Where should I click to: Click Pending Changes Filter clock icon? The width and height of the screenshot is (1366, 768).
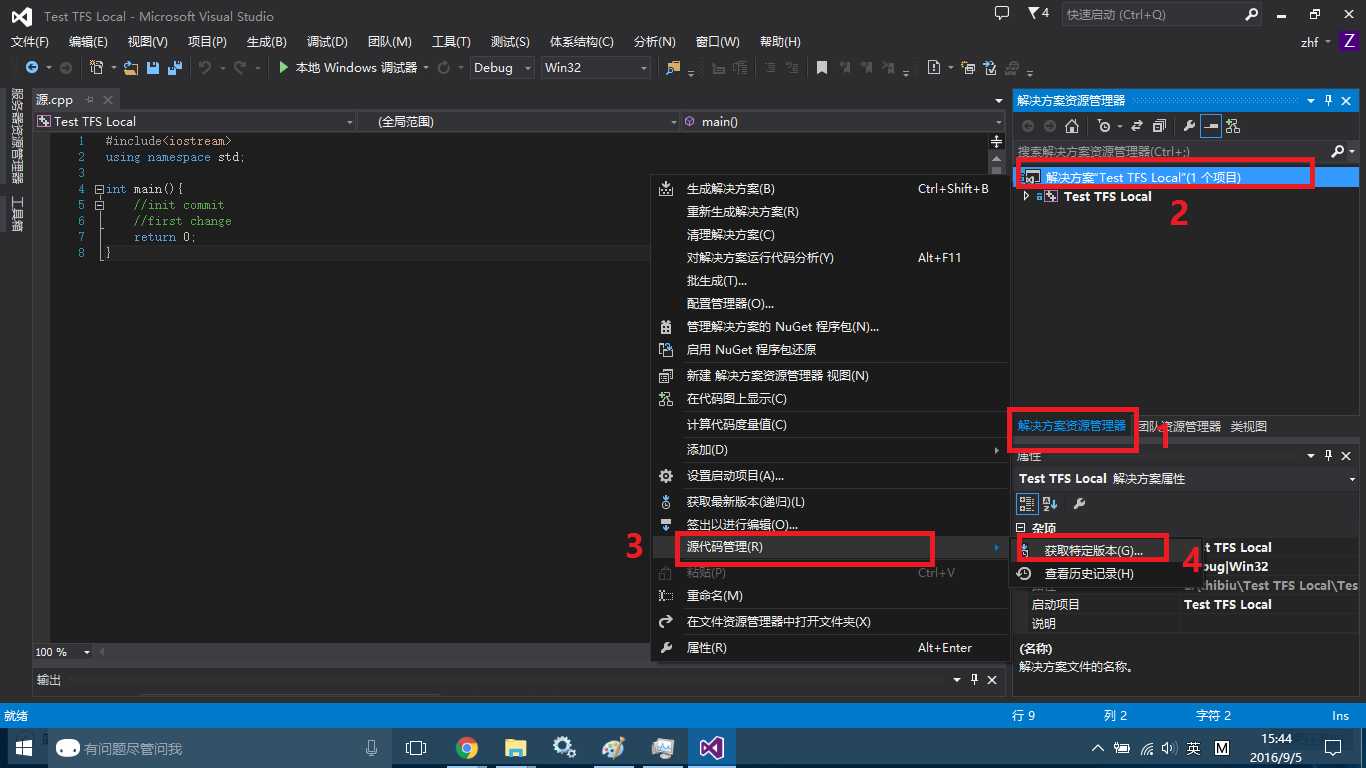pyautogui.click(x=1103, y=126)
